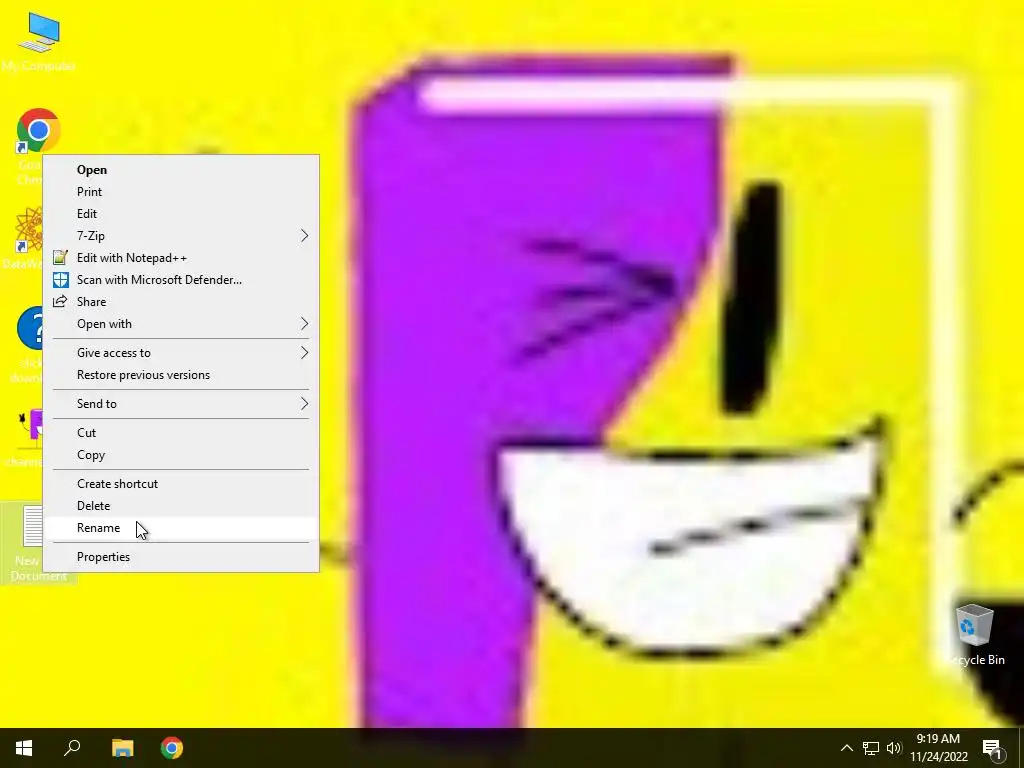Click the Microsoft Defender shield icon
Viewport: 1024px width, 768px height.
[x=60, y=280]
